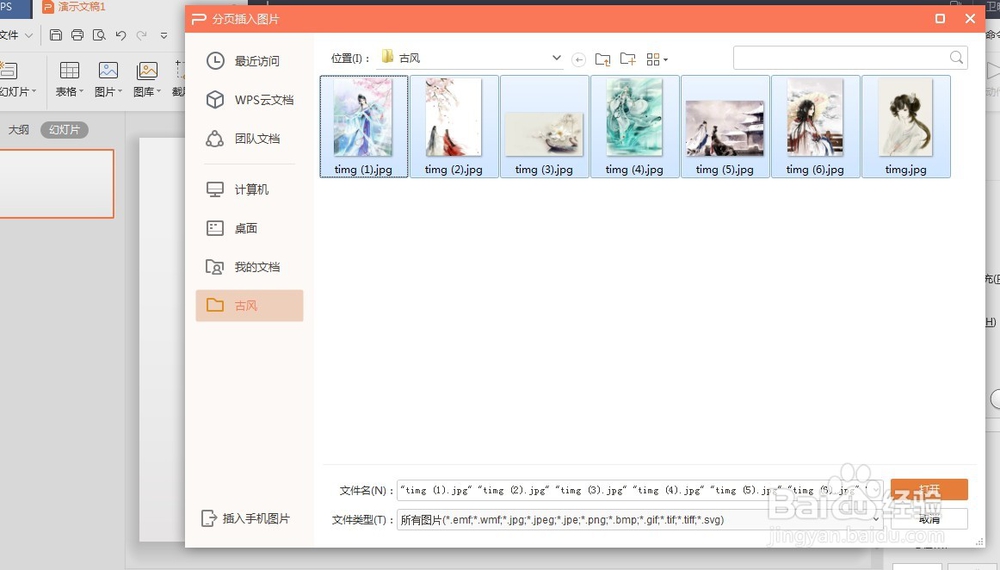Screen dimensions: 1000x570
Task: Open the 表格 table ribbon button
Action: pos(69,79)
